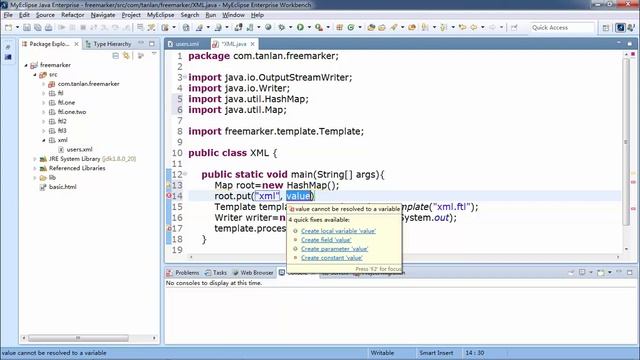Click error marker on line 17 gutter
The height and width of the screenshot is (360, 640).
pyautogui.click(x=169, y=228)
